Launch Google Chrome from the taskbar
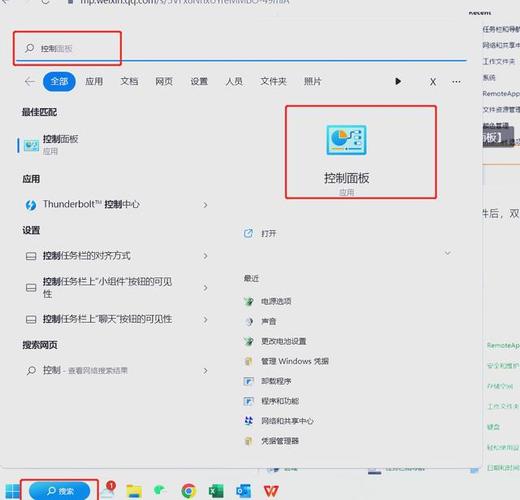This screenshot has width=520, height=500. [189, 491]
